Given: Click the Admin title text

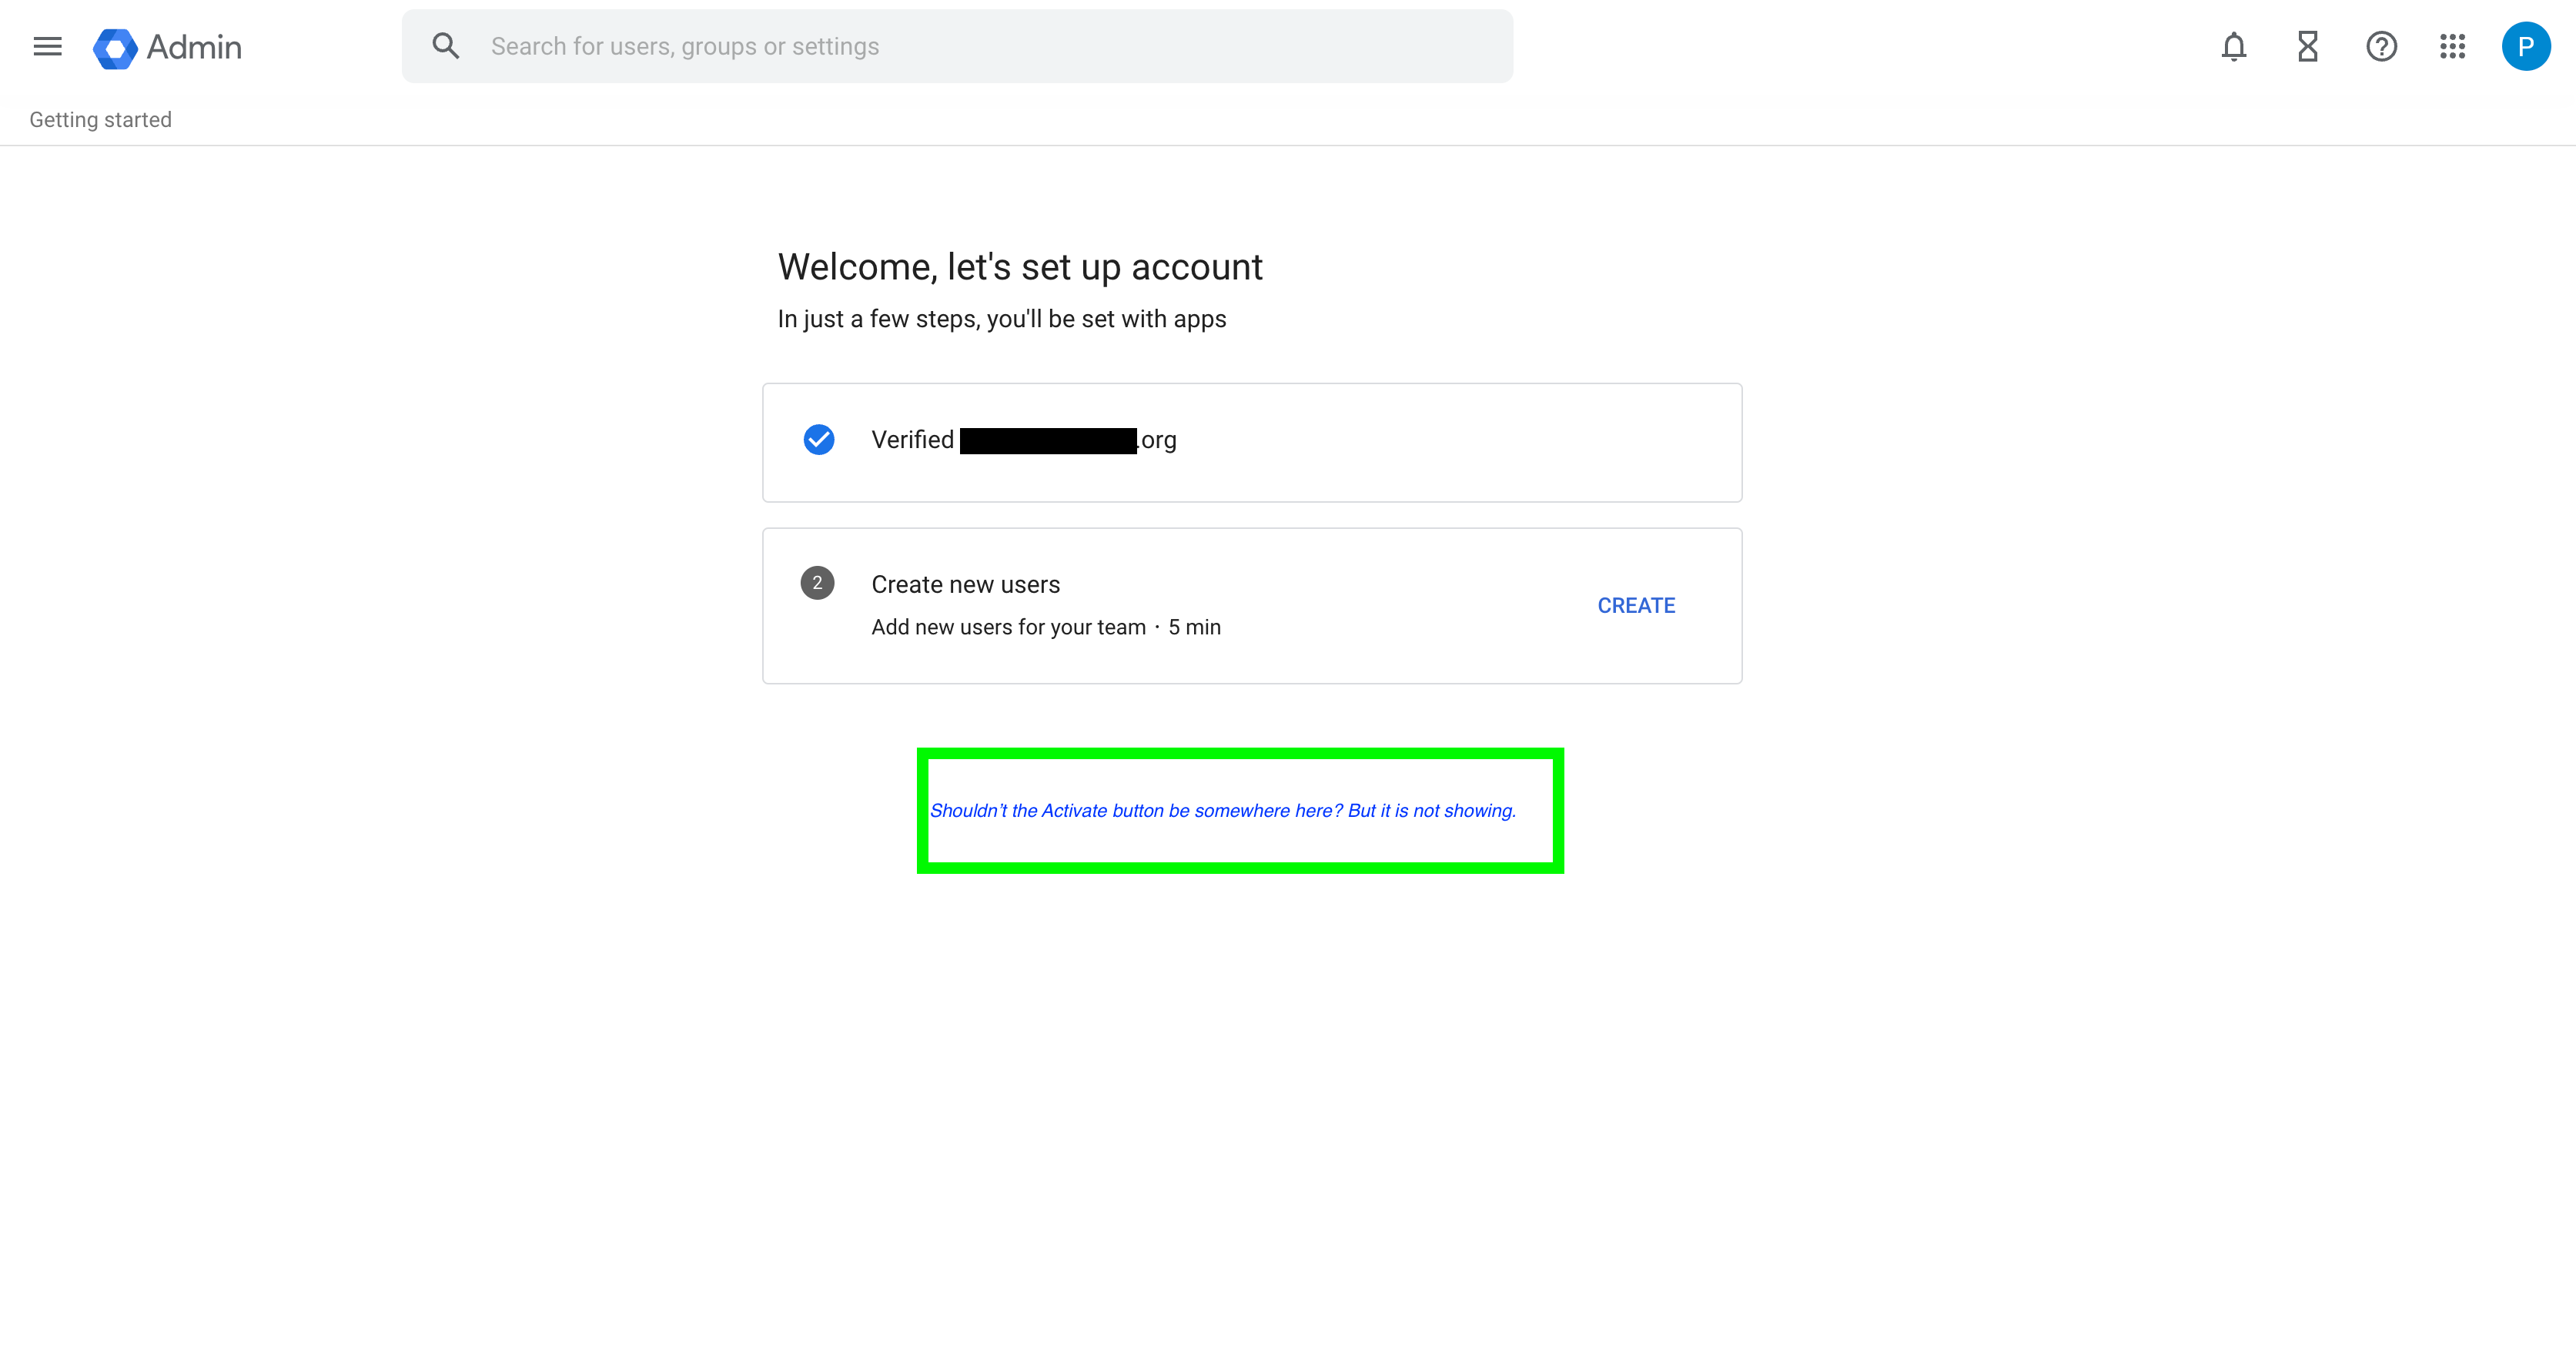Looking at the screenshot, I should [194, 48].
